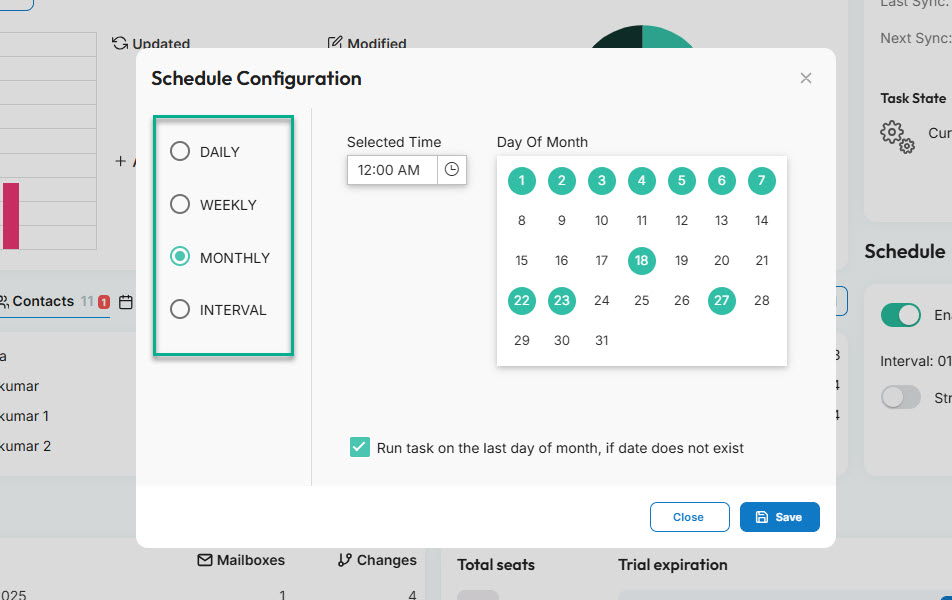
Task: Click the people icon next to Contacts label
Action: pyautogui.click(x=5, y=301)
